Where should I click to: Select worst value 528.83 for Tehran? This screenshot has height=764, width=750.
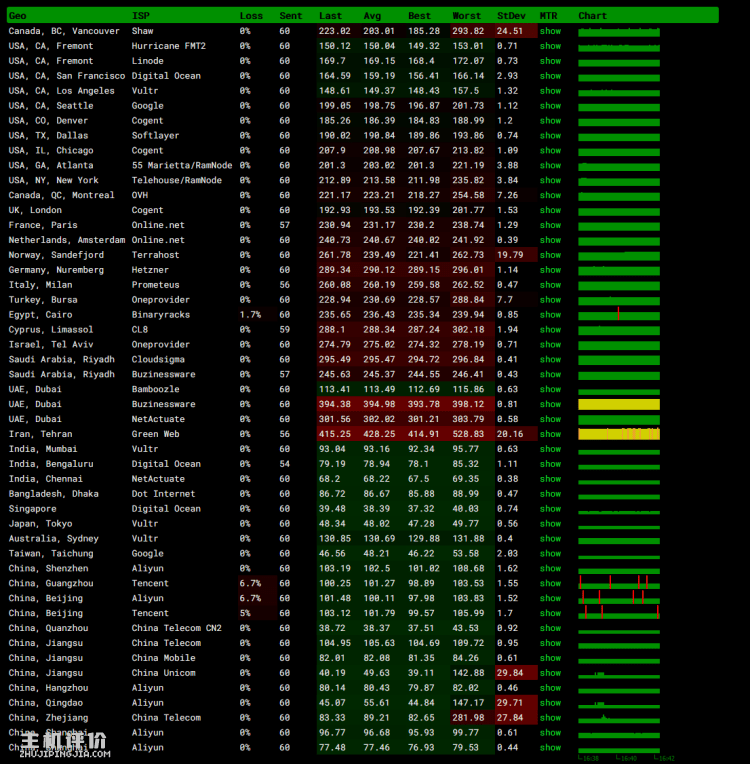click(468, 434)
